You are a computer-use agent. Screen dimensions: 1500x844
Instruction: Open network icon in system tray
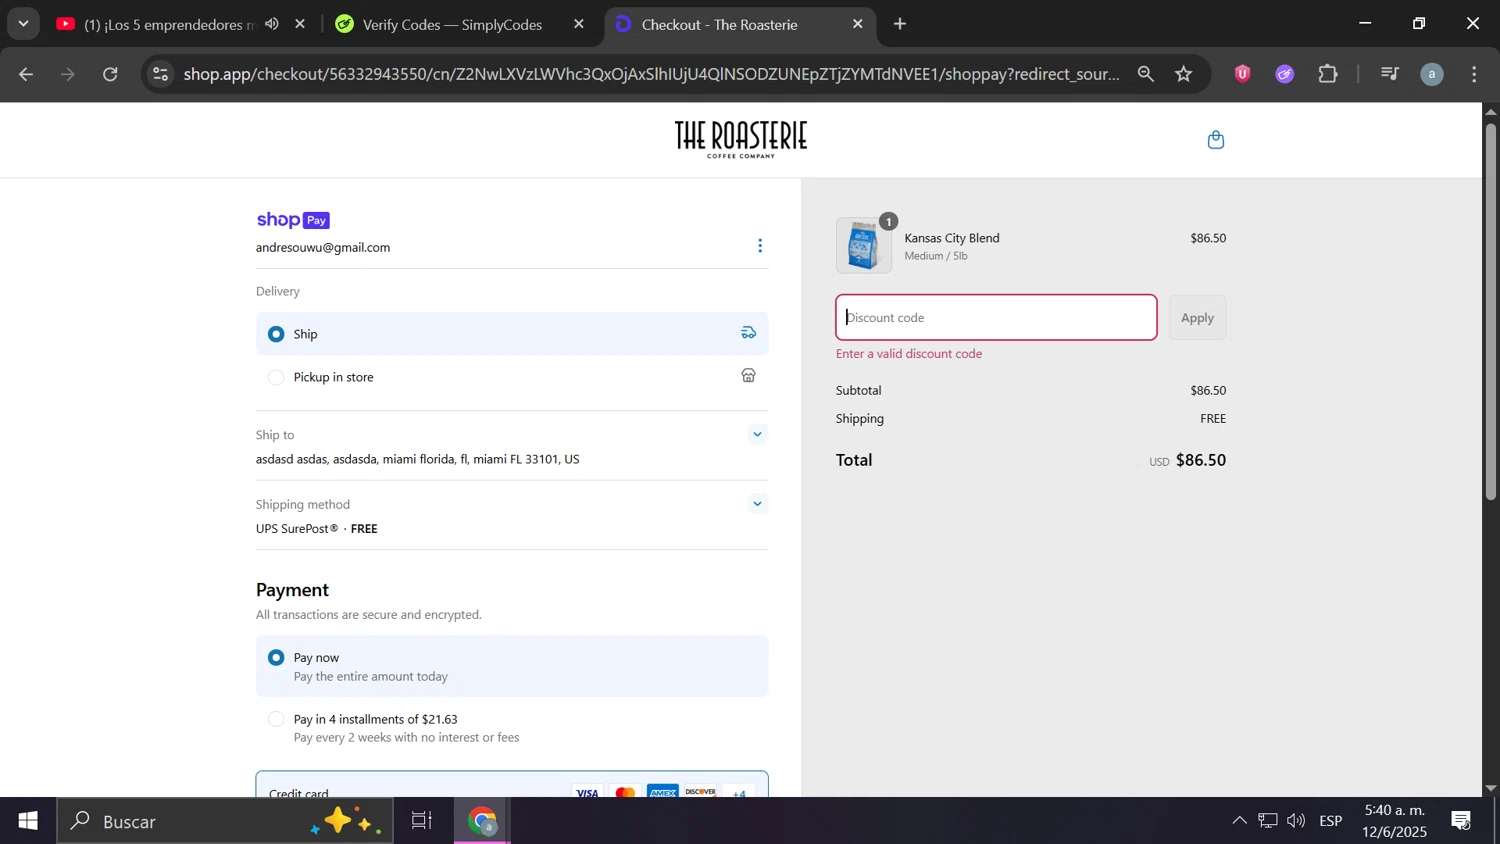(x=1268, y=821)
